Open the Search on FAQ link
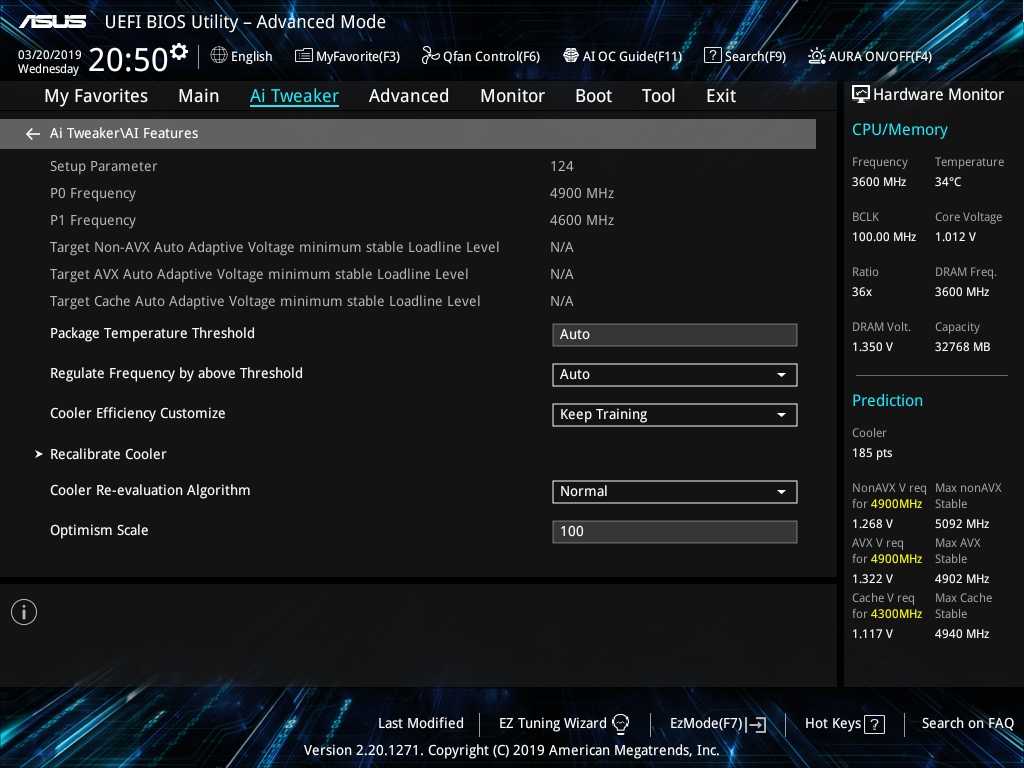The image size is (1024, 768). [967, 724]
